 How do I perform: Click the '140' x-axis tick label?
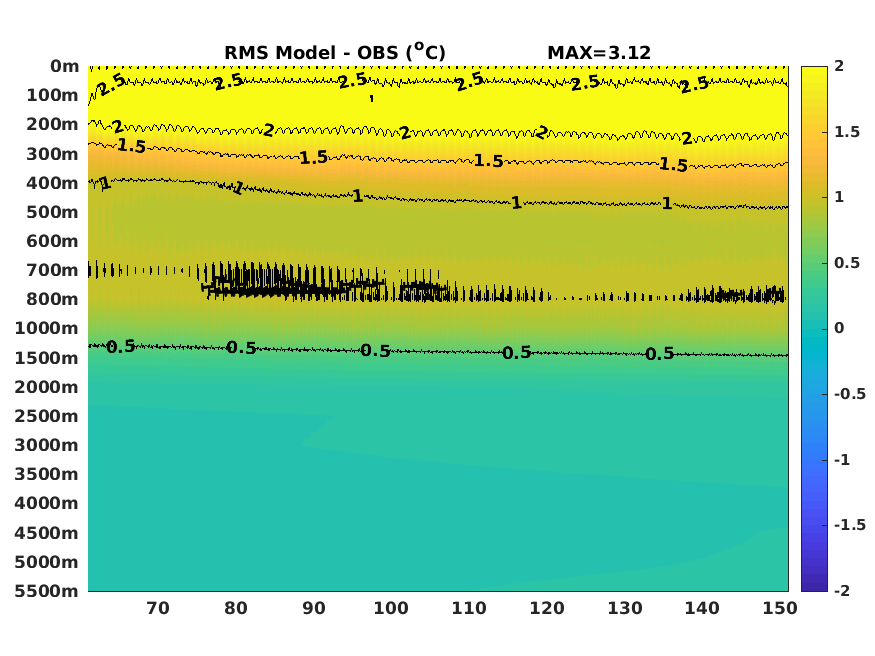pos(702,608)
